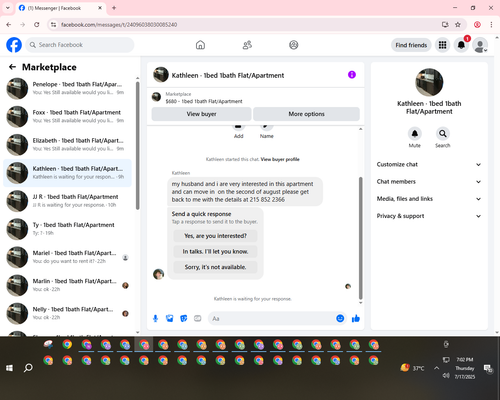Click Kathleen's large listing thumbnail in right panel
Viewport: 500px width, 400px height.
429,82
